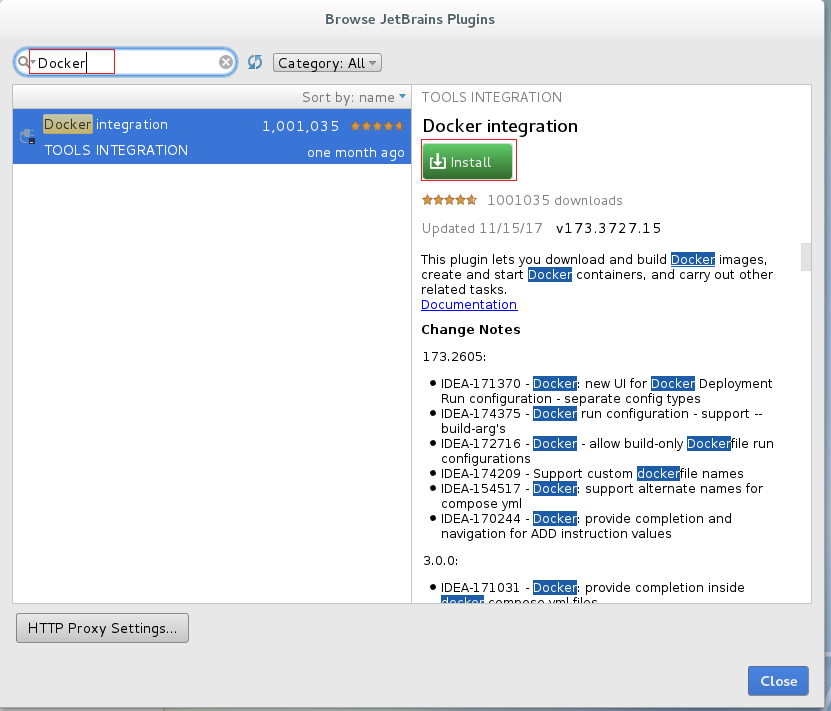Click the IDEA-154517 change note line
This screenshot has height=711, width=831.
pyautogui.click(x=602, y=496)
